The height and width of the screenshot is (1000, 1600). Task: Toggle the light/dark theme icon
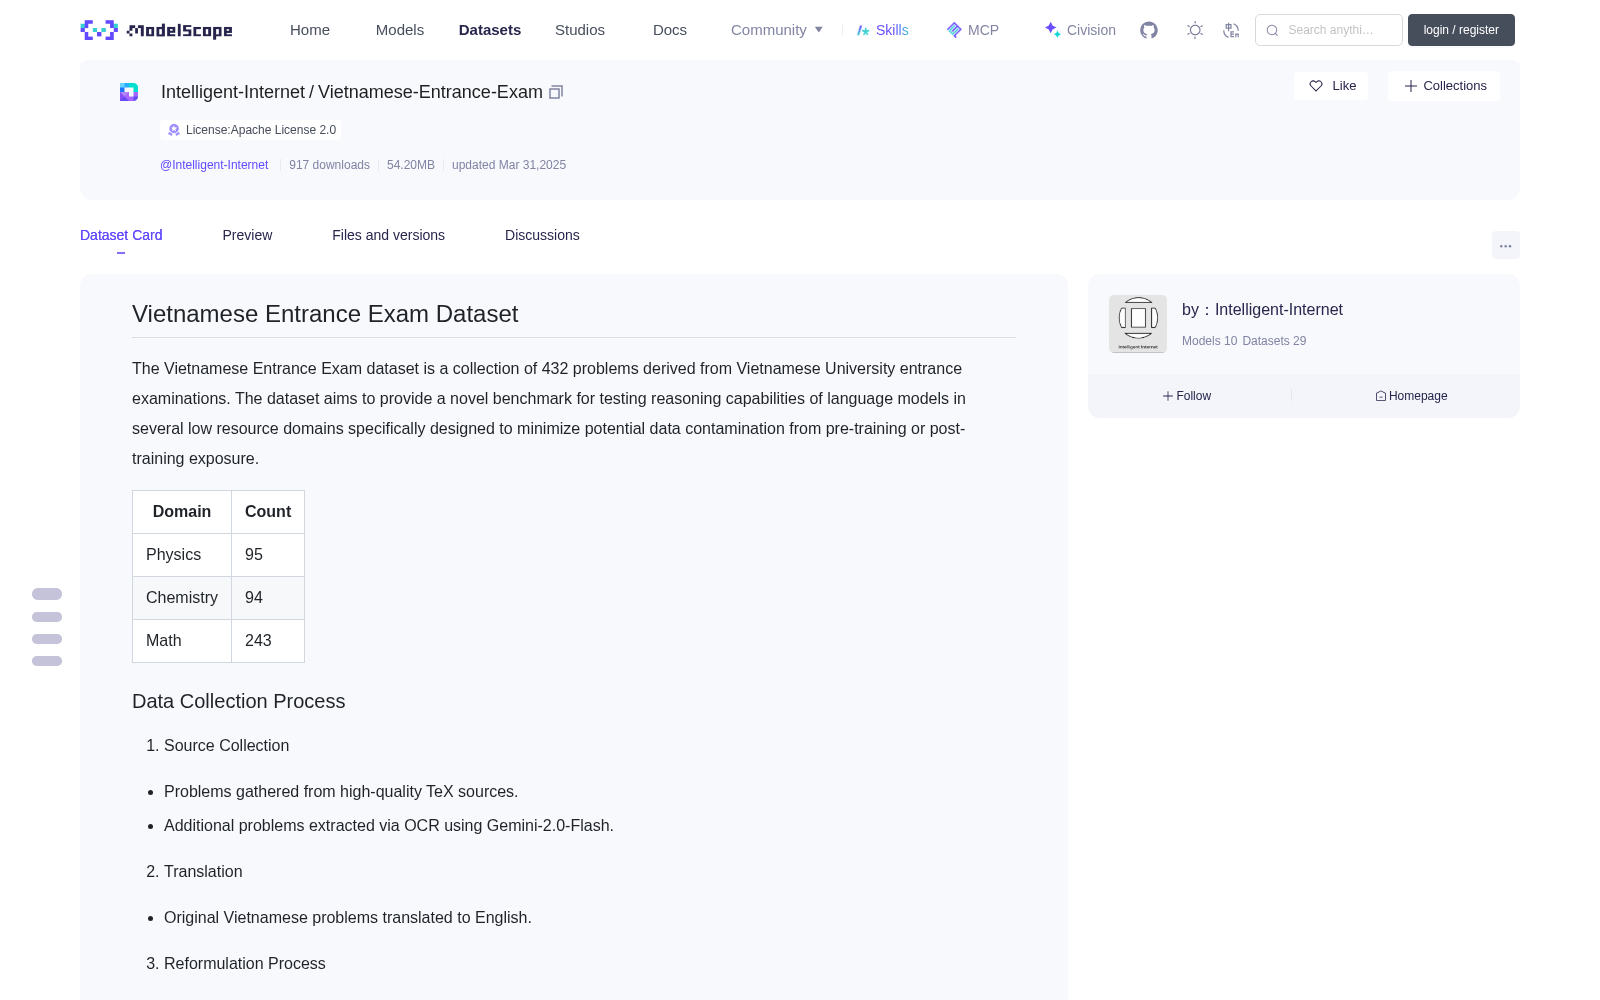(1195, 30)
